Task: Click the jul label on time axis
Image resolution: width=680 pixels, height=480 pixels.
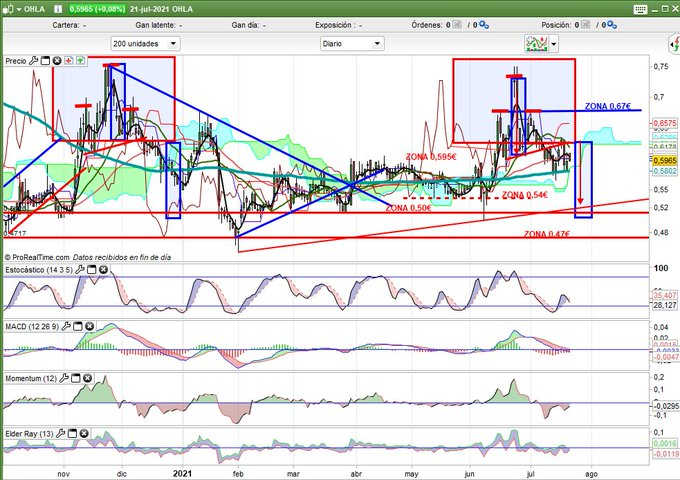Action: click(530, 474)
